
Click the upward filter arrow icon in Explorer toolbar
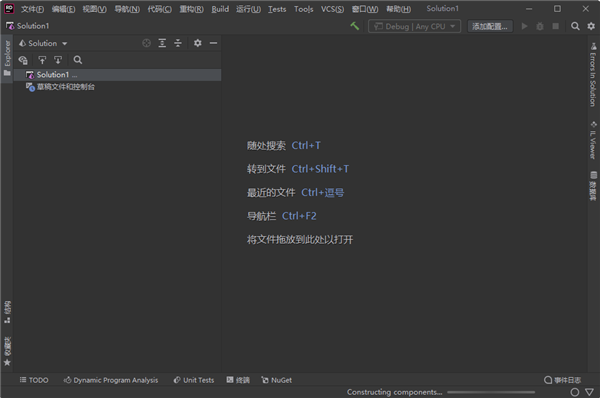point(42,60)
